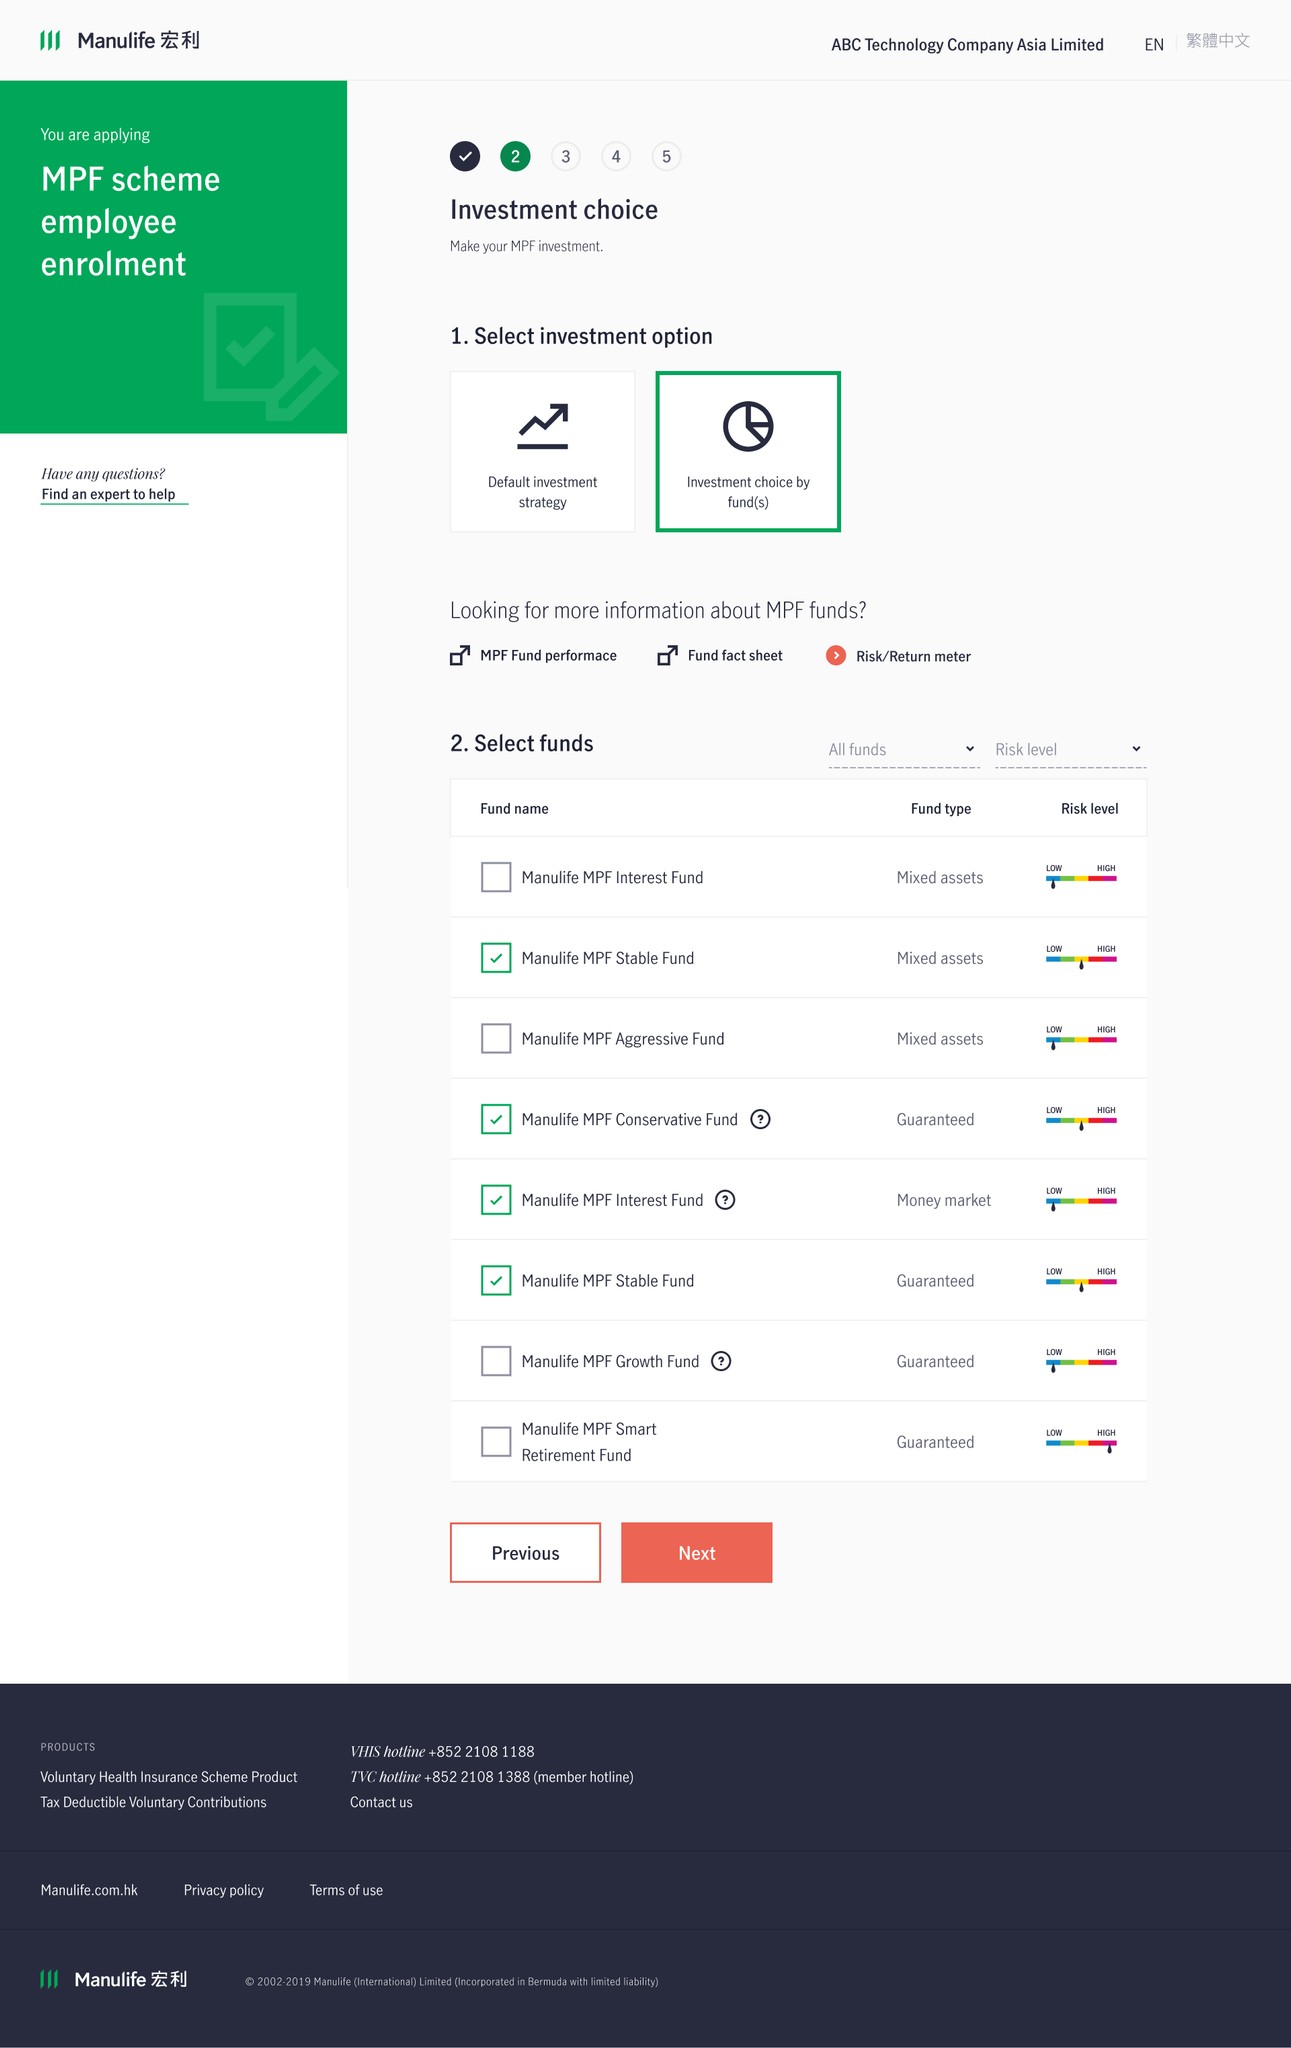Click the Manulife logo in the footer

click(x=113, y=1979)
